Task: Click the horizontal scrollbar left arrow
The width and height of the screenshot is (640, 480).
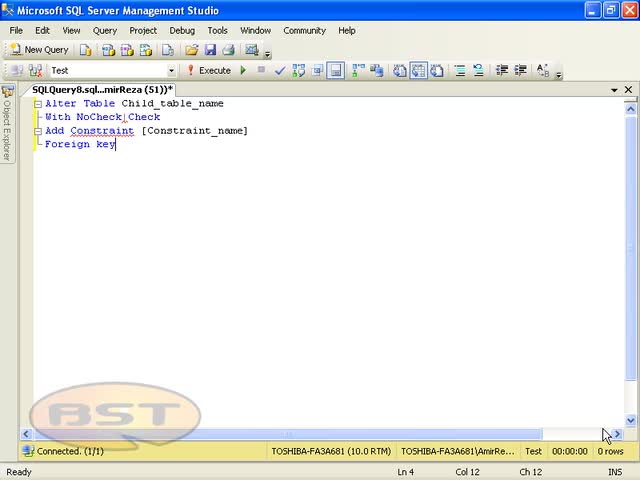Action: pos(26,434)
